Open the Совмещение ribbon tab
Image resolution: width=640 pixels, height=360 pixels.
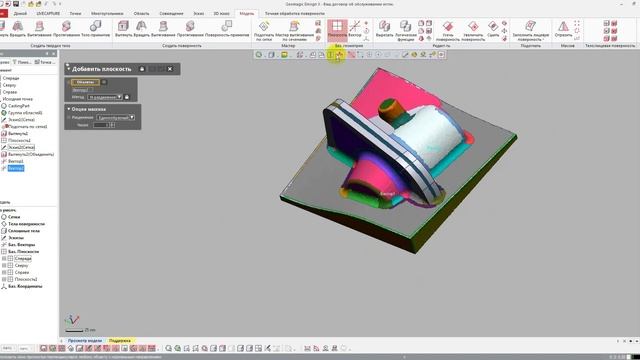(x=171, y=13)
